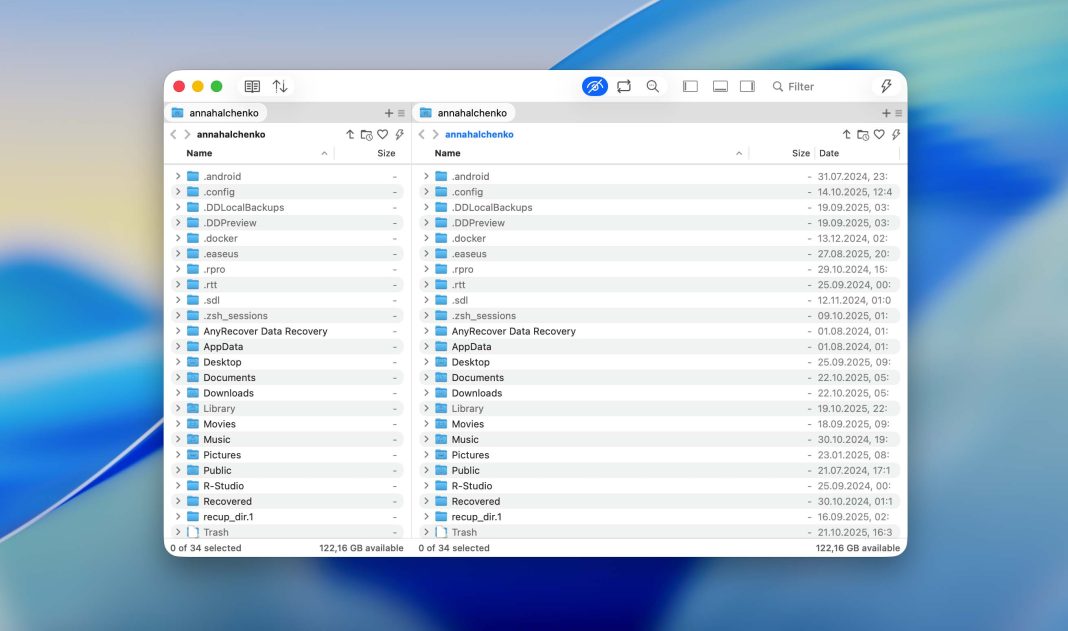
Task: Open favorites via the heart icon in right pane
Action: pyautogui.click(x=878, y=133)
